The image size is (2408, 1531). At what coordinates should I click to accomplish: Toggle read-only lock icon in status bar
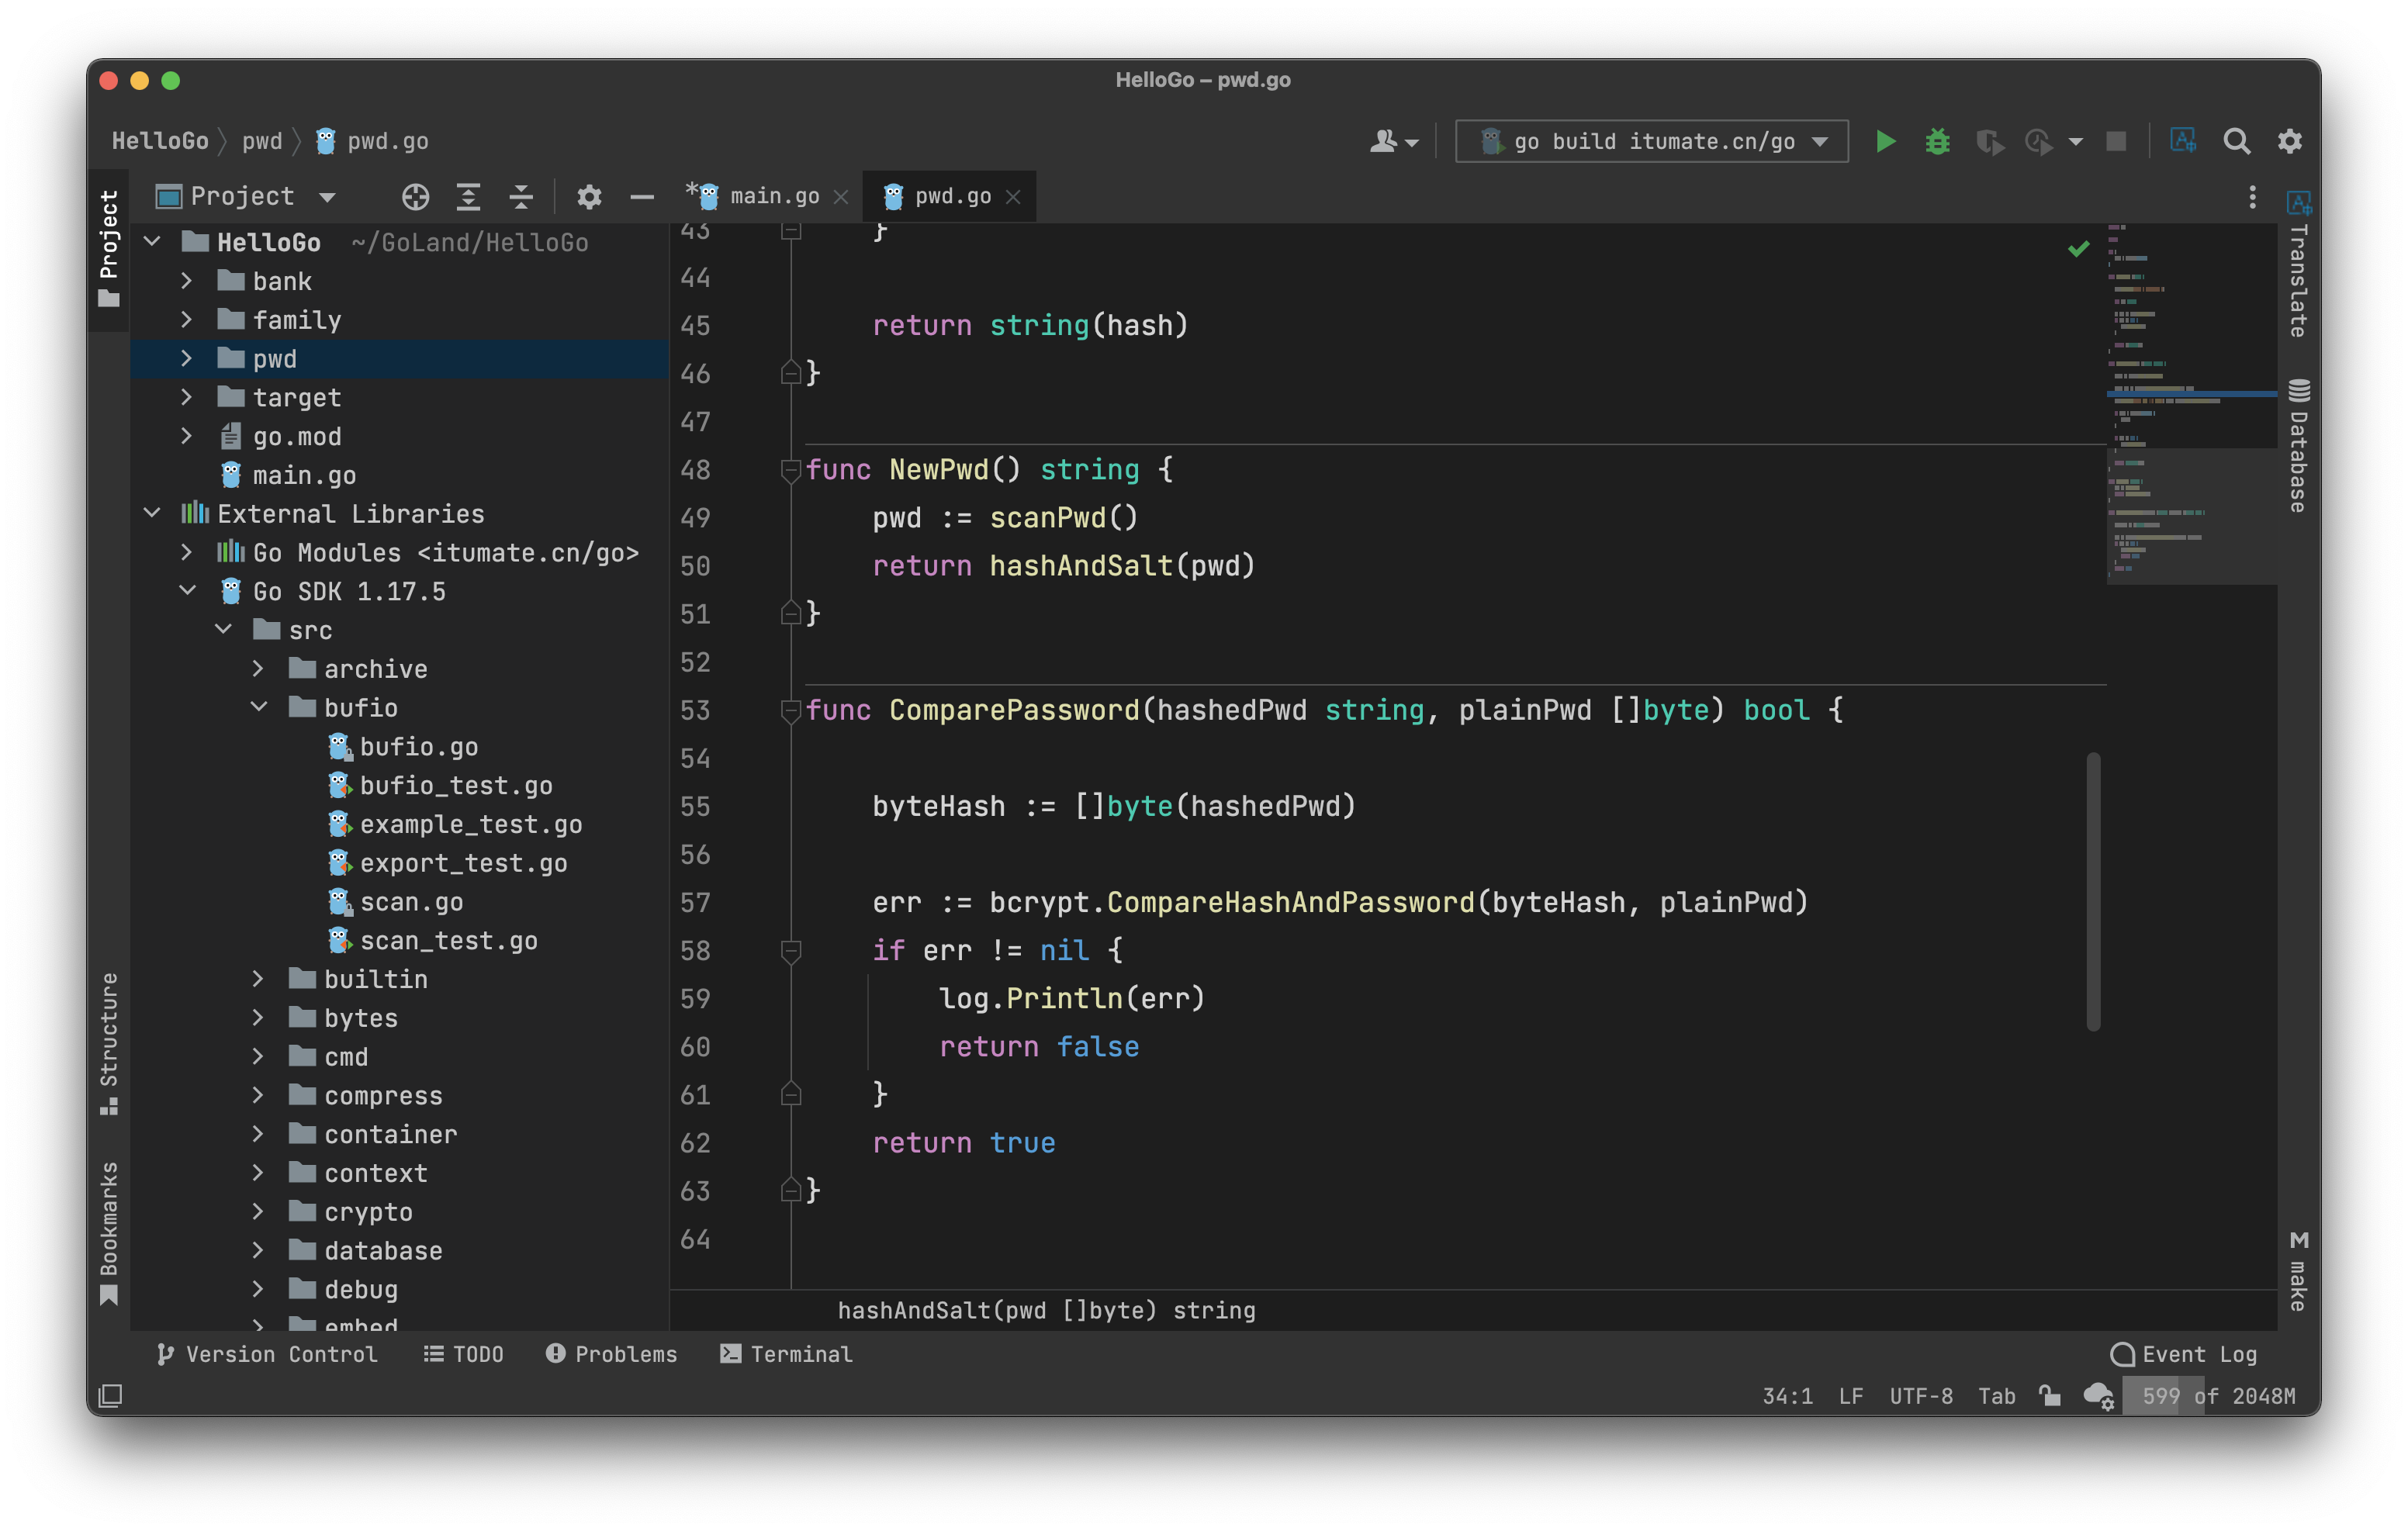[2049, 1396]
